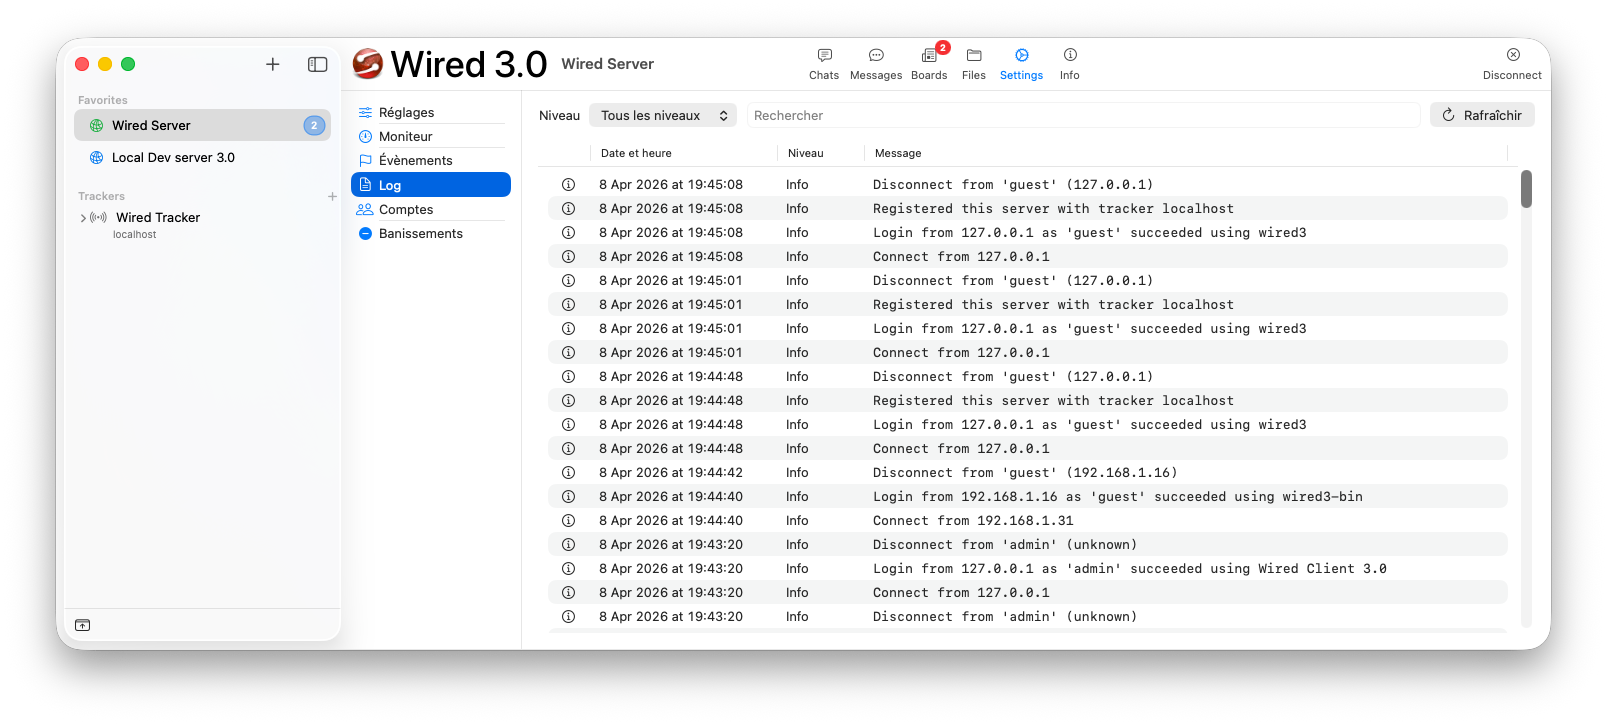Screen dimensions: 1607x724
Task: Click the info icon of 'Login ... using wired3-bin' row
Action: point(568,497)
